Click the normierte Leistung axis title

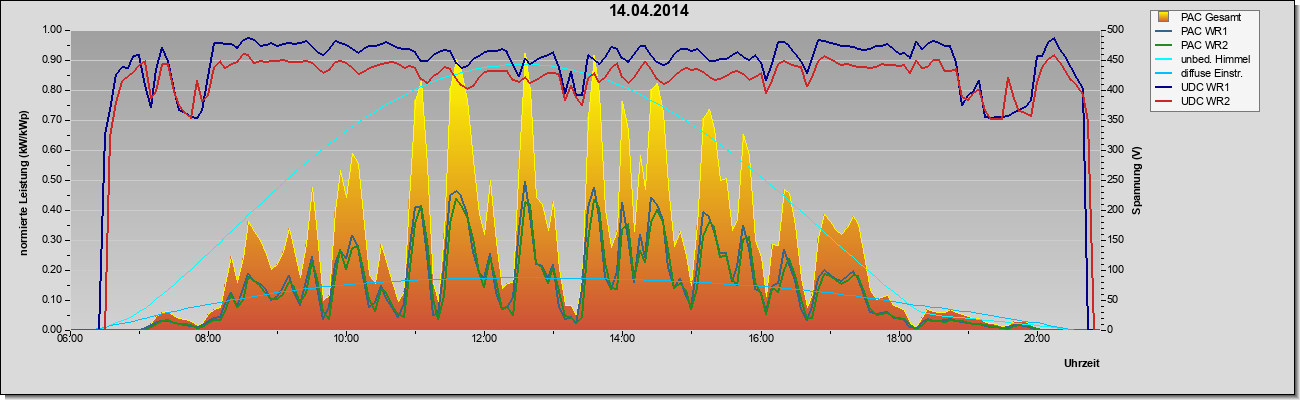coord(22,179)
